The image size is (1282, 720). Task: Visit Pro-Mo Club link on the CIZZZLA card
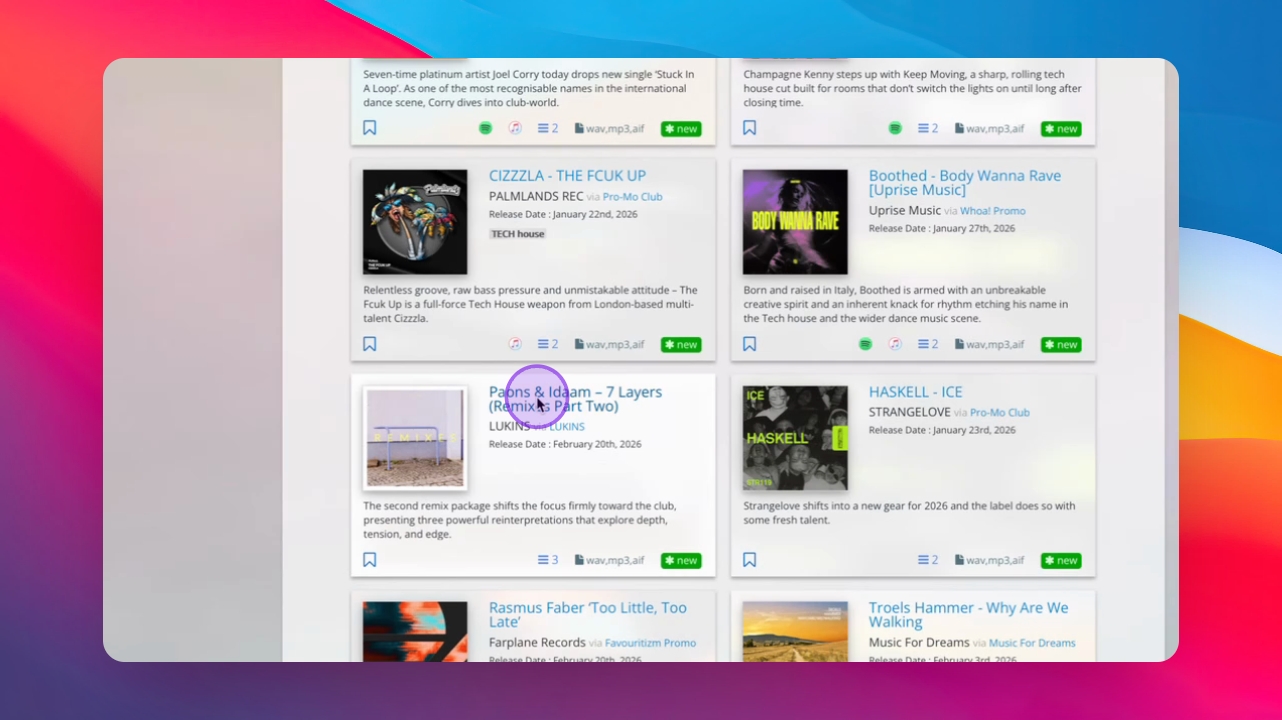coord(633,197)
